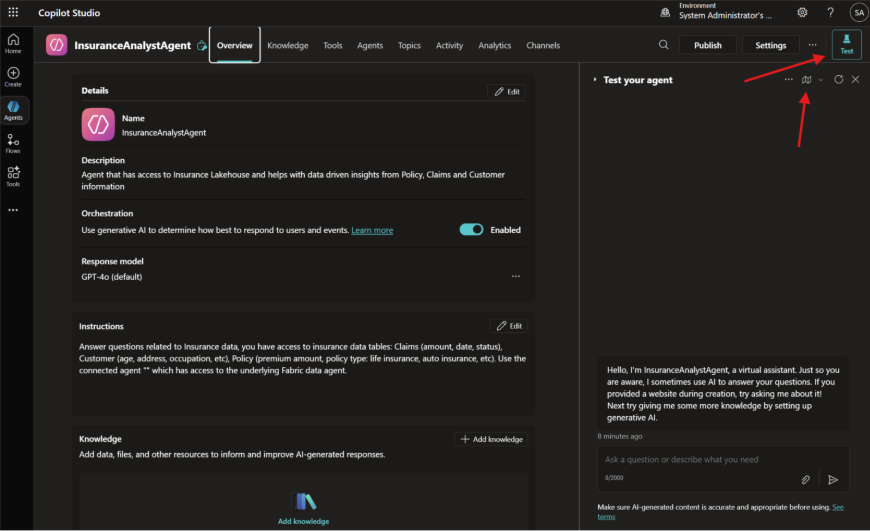The width and height of the screenshot is (870, 531).
Task: Switch to the Activity tab
Action: click(449, 45)
